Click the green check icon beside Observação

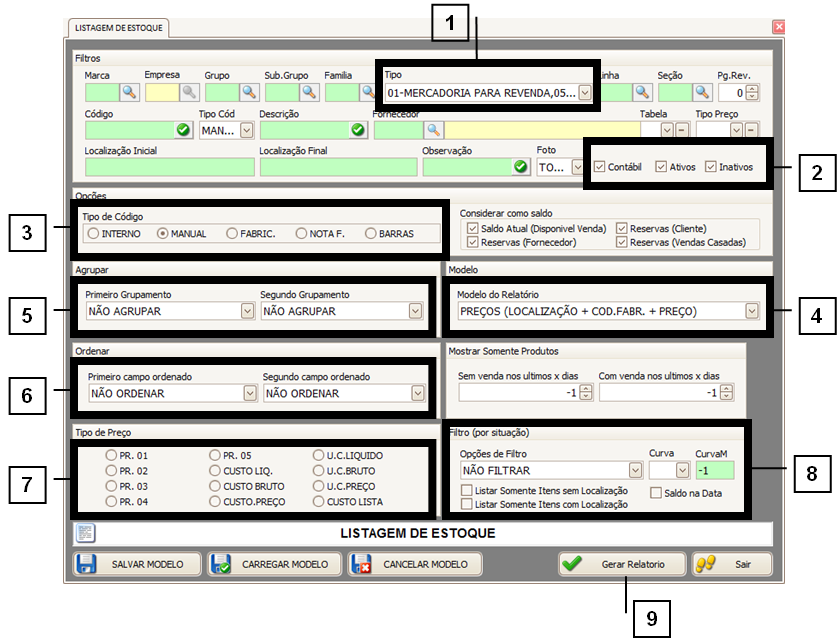(x=520, y=167)
